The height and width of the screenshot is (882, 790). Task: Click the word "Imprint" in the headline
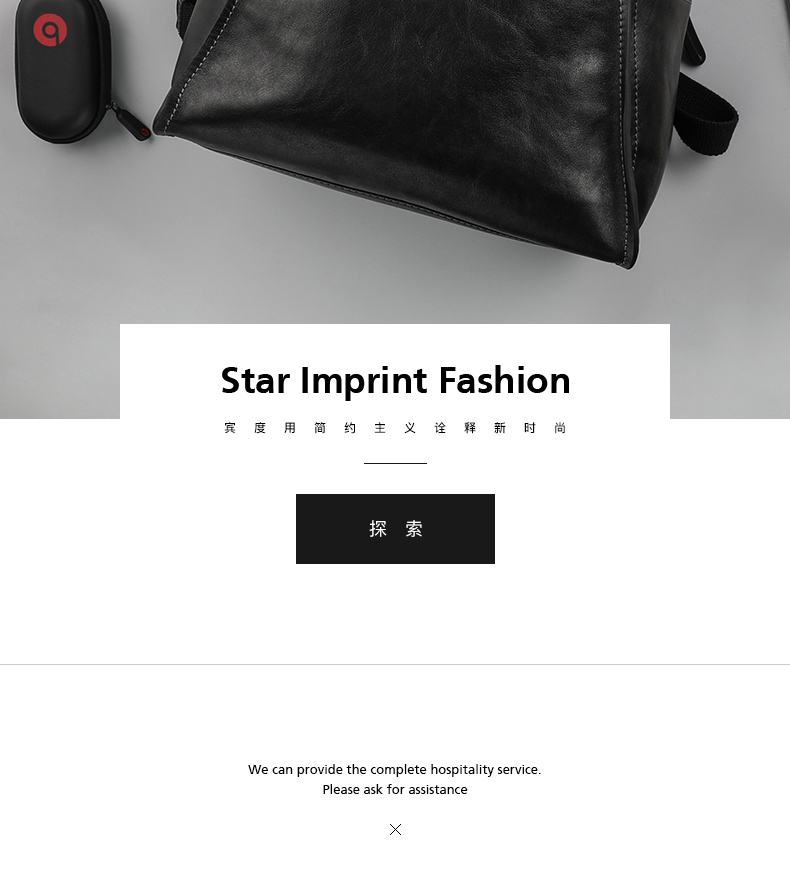pos(364,382)
